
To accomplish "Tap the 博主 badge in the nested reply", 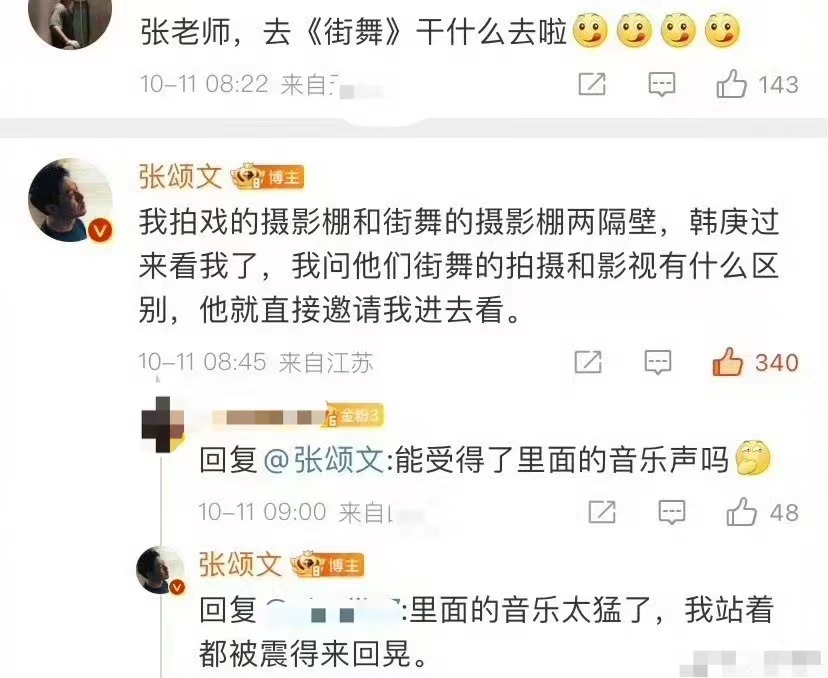I will [x=328, y=566].
